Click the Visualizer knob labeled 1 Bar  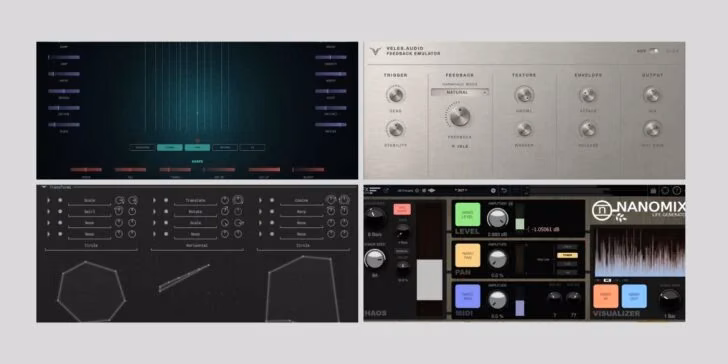pos(670,300)
